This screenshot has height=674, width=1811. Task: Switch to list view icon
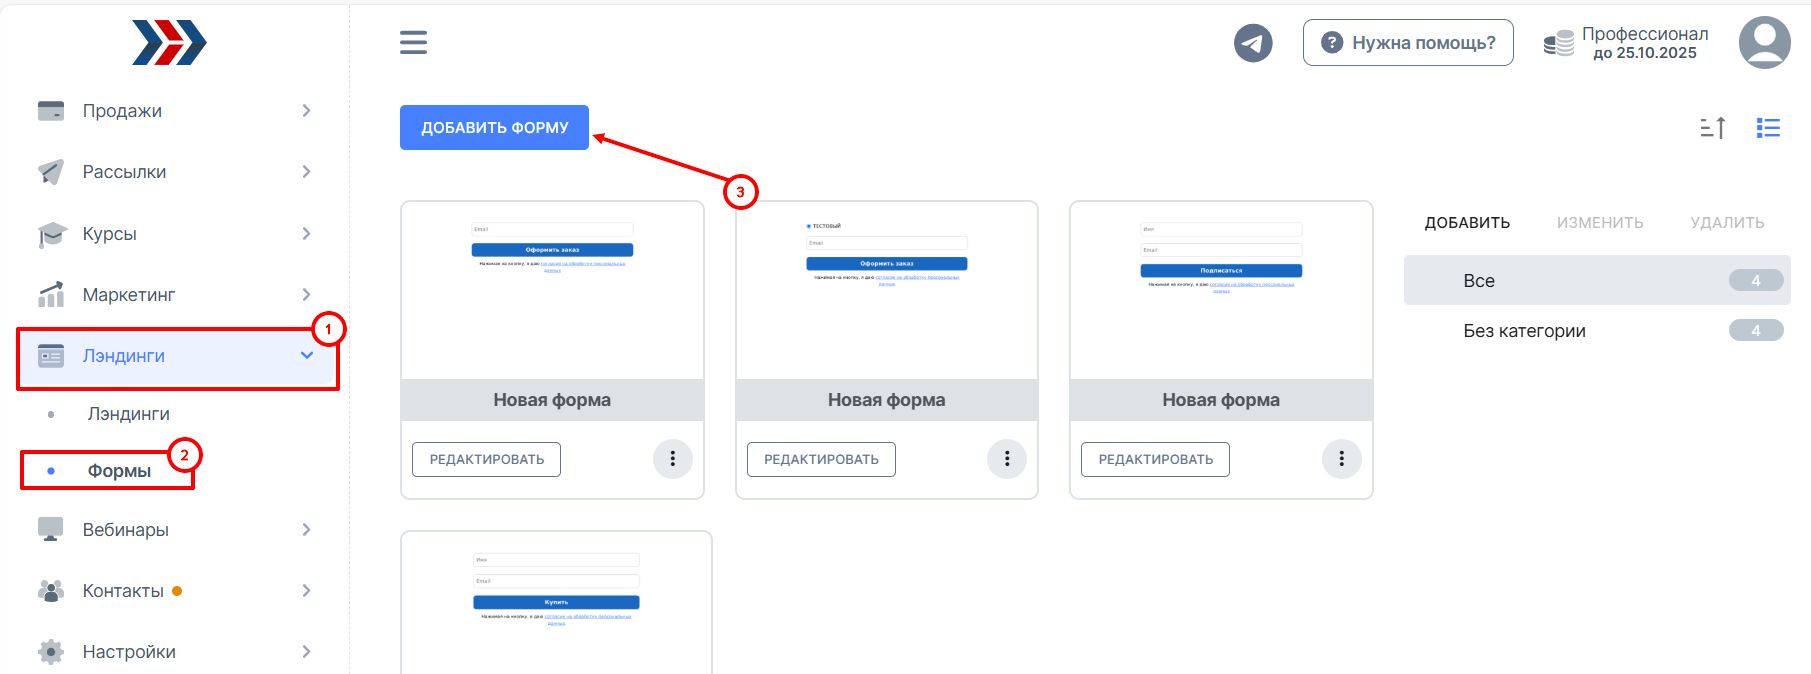(1768, 128)
